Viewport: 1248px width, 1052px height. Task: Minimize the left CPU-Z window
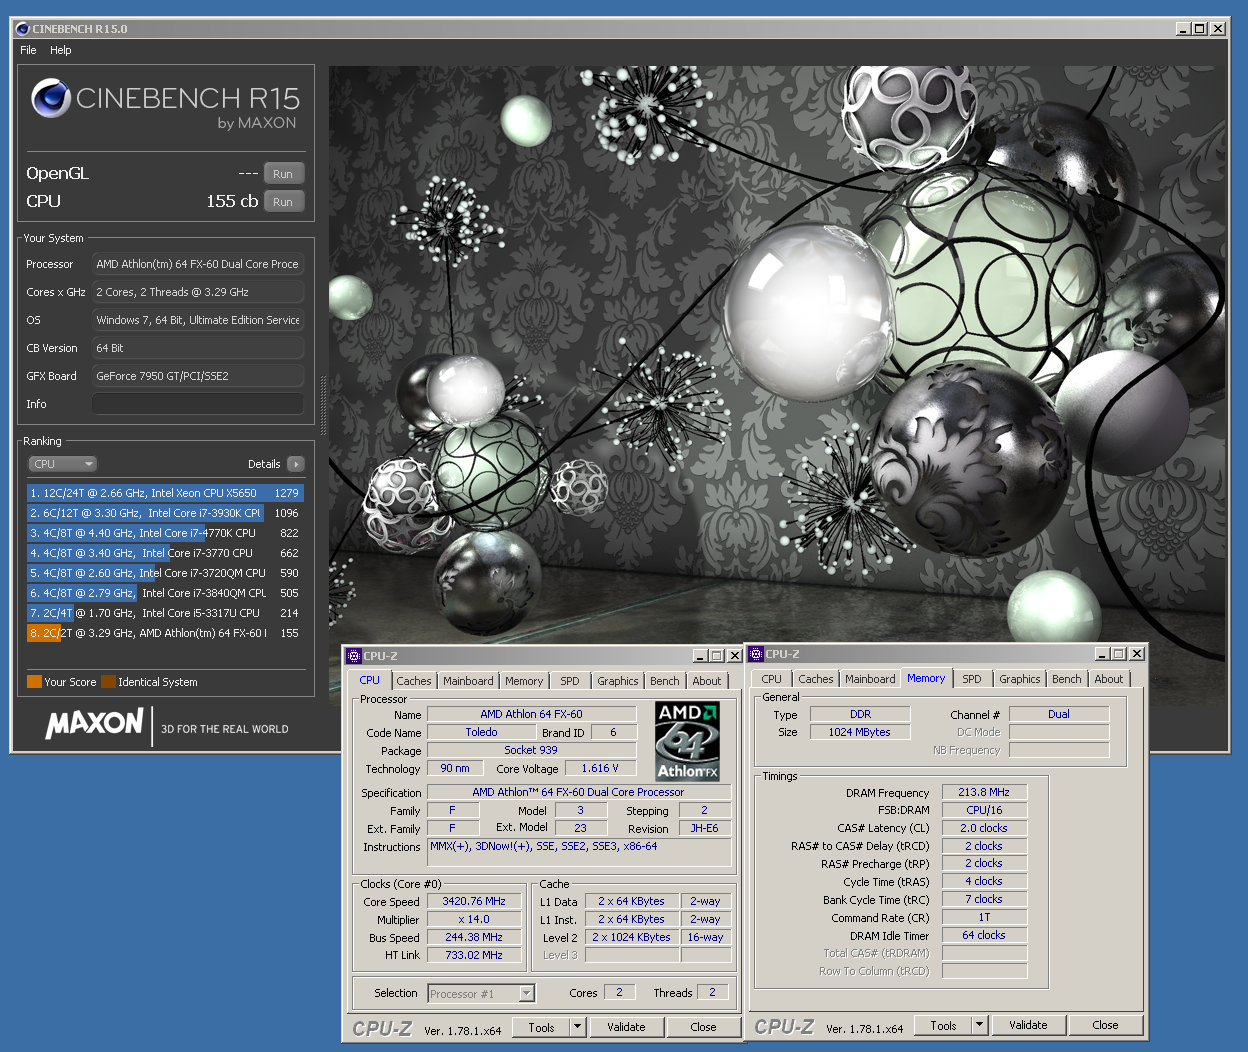click(x=700, y=656)
